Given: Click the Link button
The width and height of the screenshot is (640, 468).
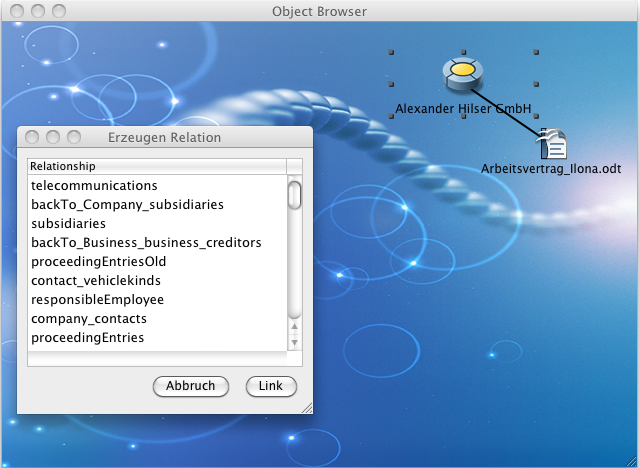Looking at the screenshot, I should (x=271, y=386).
